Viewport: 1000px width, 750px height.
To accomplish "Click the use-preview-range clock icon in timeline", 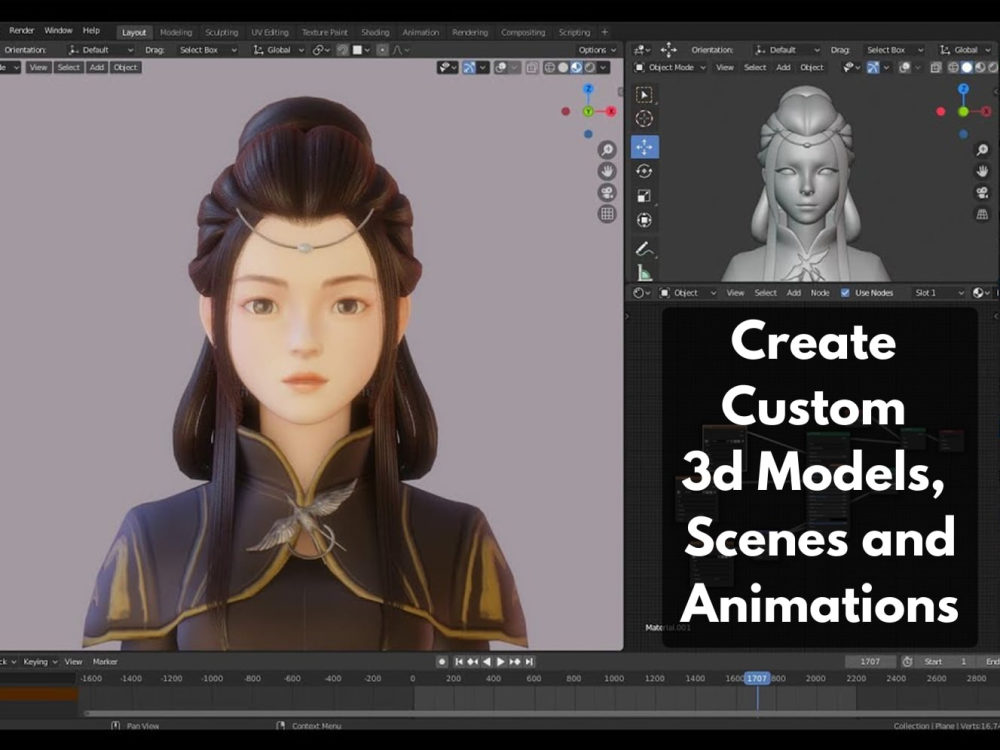I will tap(908, 661).
